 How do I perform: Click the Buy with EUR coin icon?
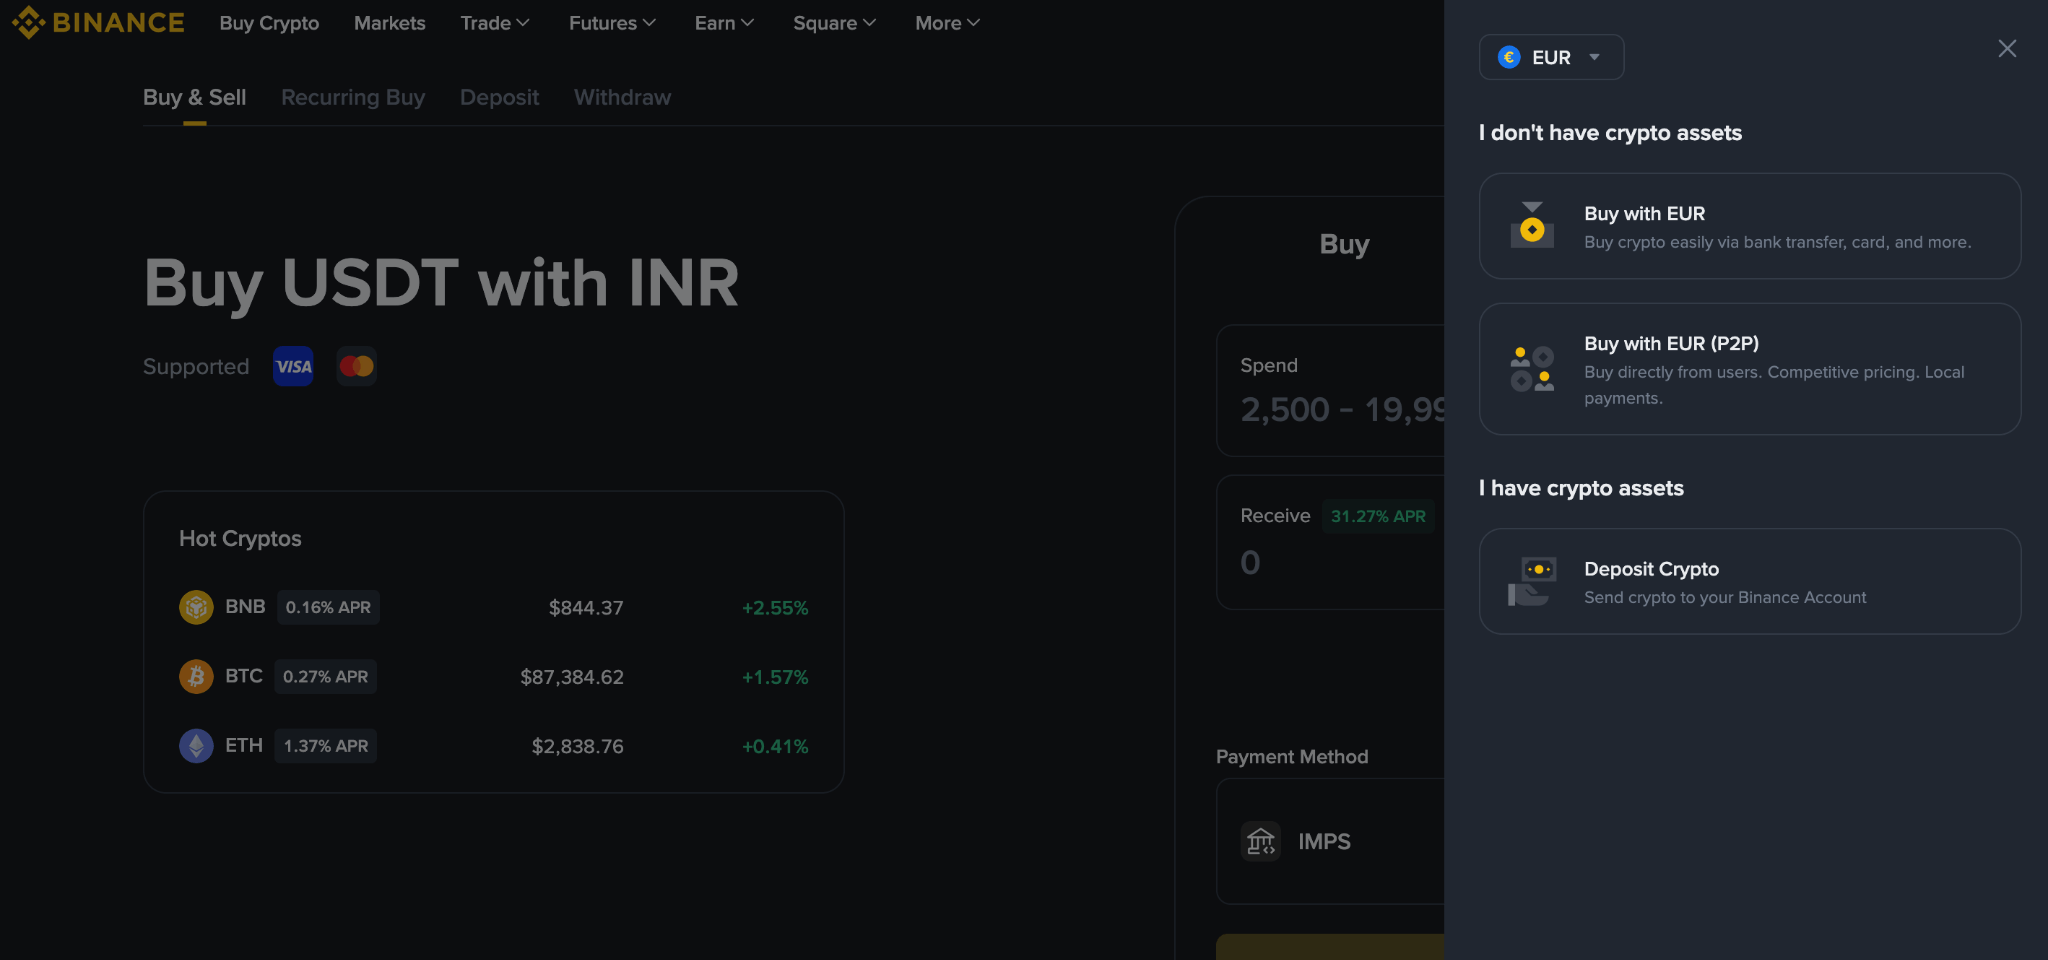pyautogui.click(x=1532, y=225)
